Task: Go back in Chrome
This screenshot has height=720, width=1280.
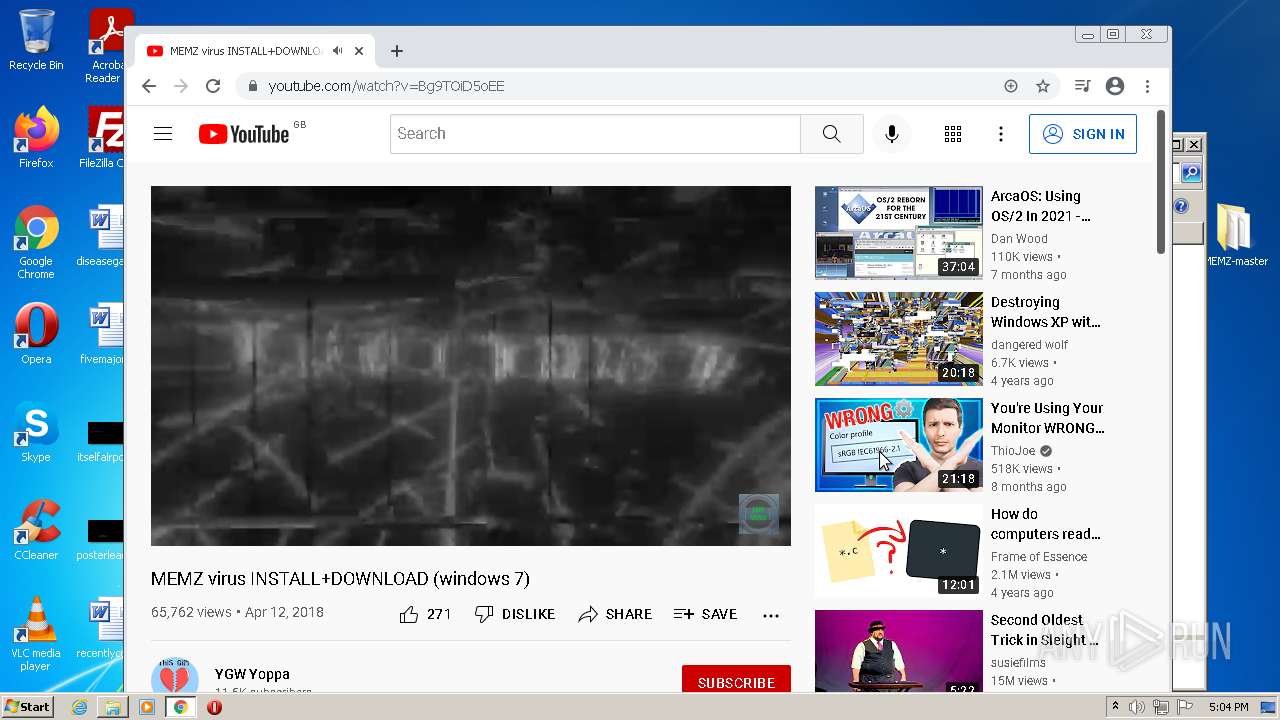Action: (149, 86)
